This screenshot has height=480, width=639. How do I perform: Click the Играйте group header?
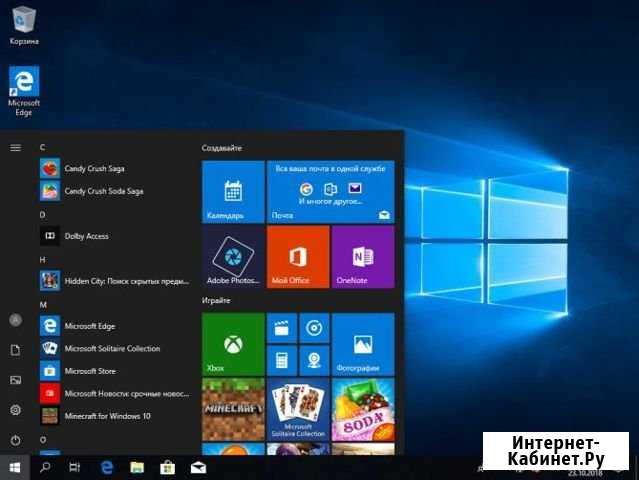pyautogui.click(x=216, y=300)
